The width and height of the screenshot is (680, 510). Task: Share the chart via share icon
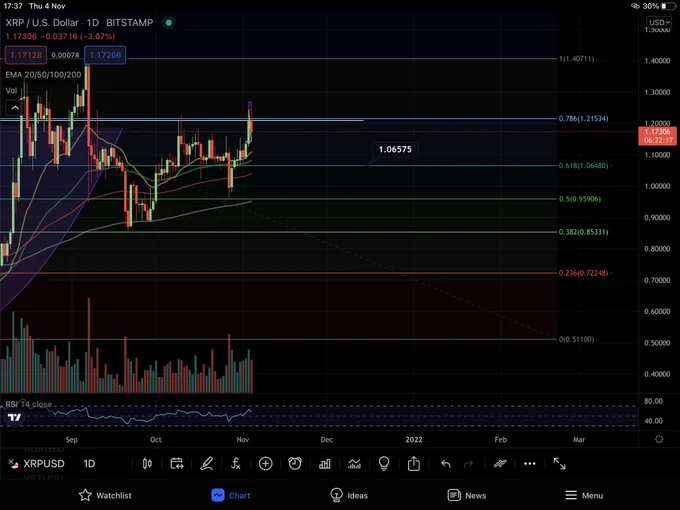pos(414,463)
